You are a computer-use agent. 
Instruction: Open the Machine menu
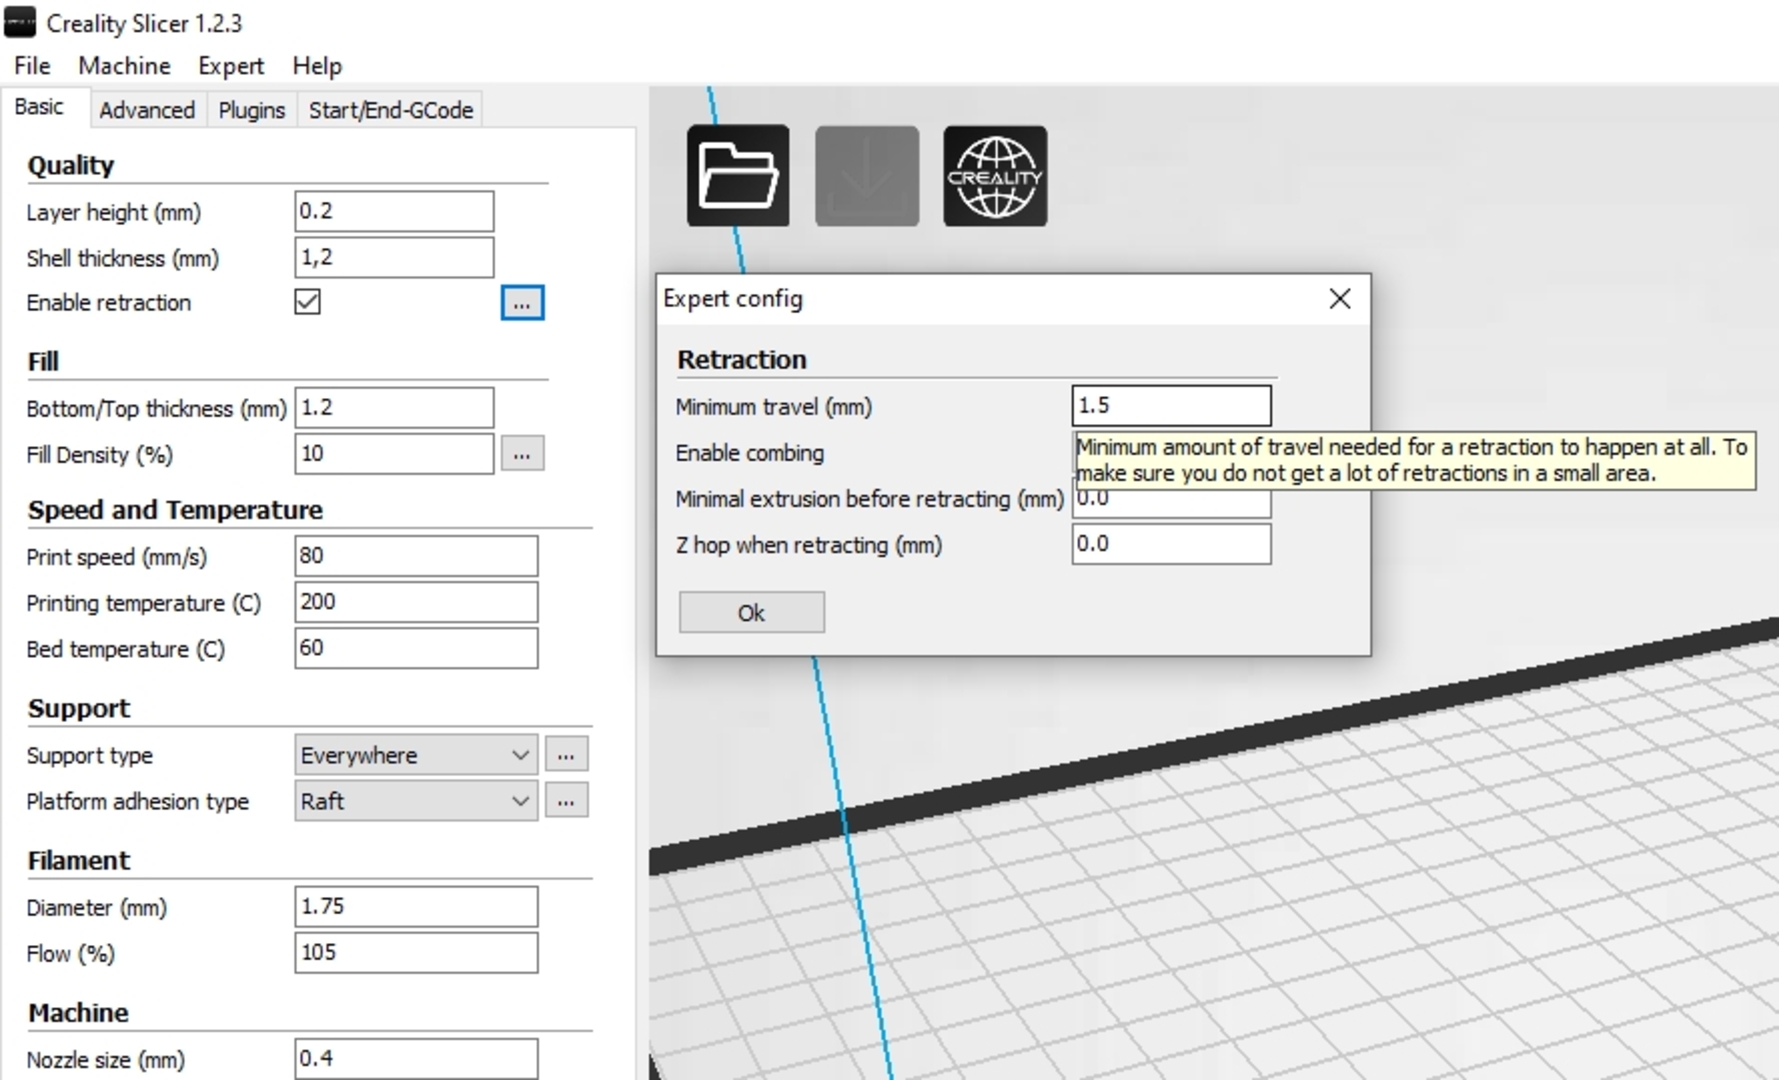tap(125, 66)
